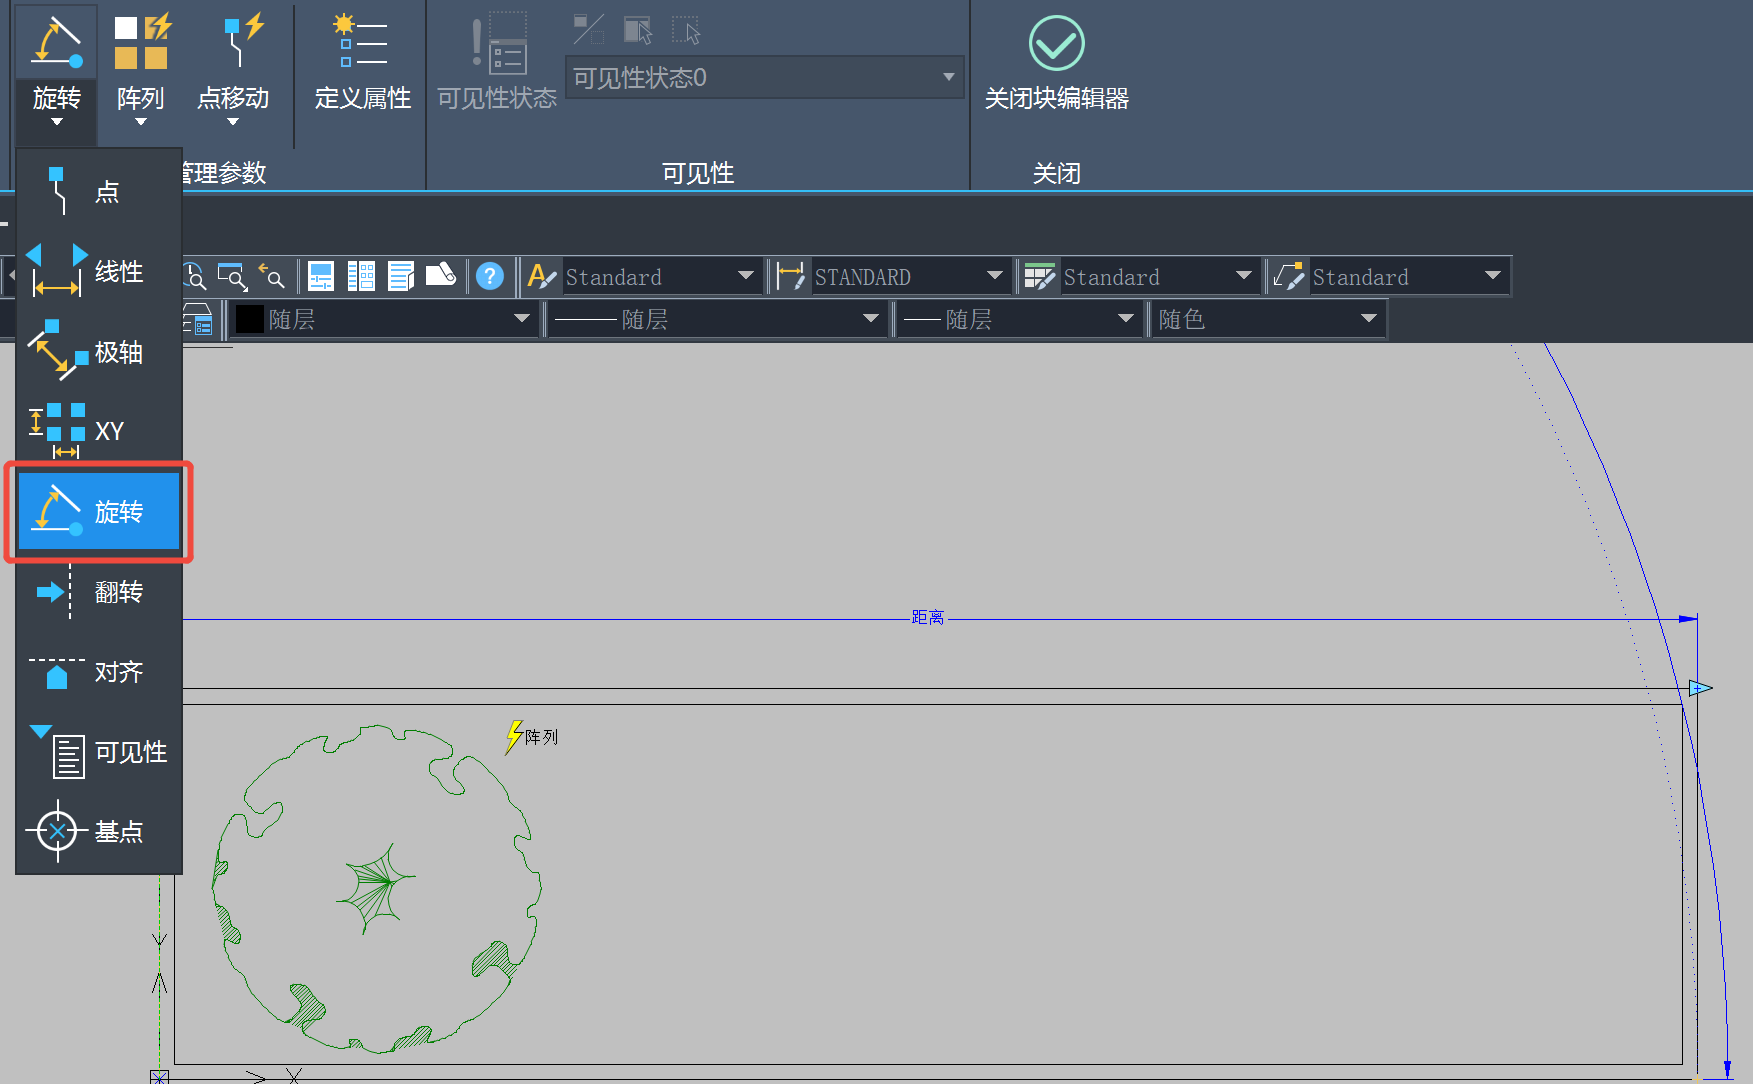This screenshot has width=1753, height=1084.
Task: Click the blue help question mark icon
Action: [x=489, y=276]
